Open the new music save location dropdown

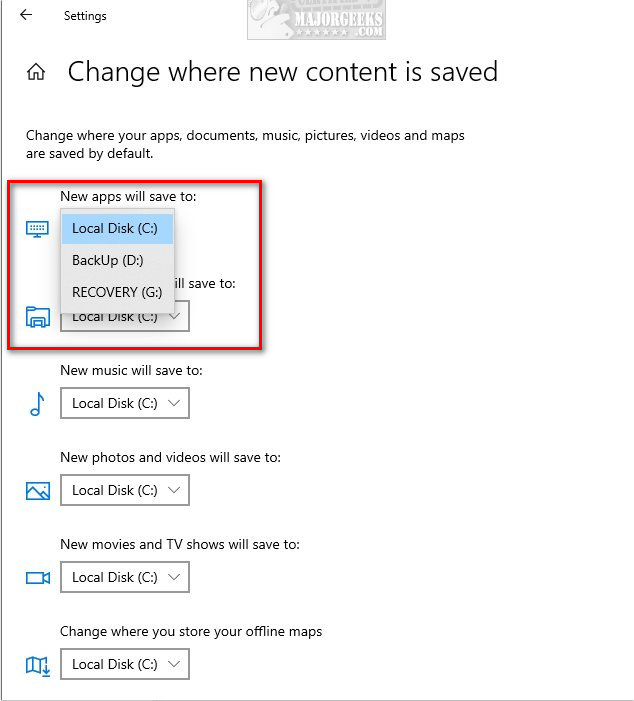pyautogui.click(x=125, y=404)
